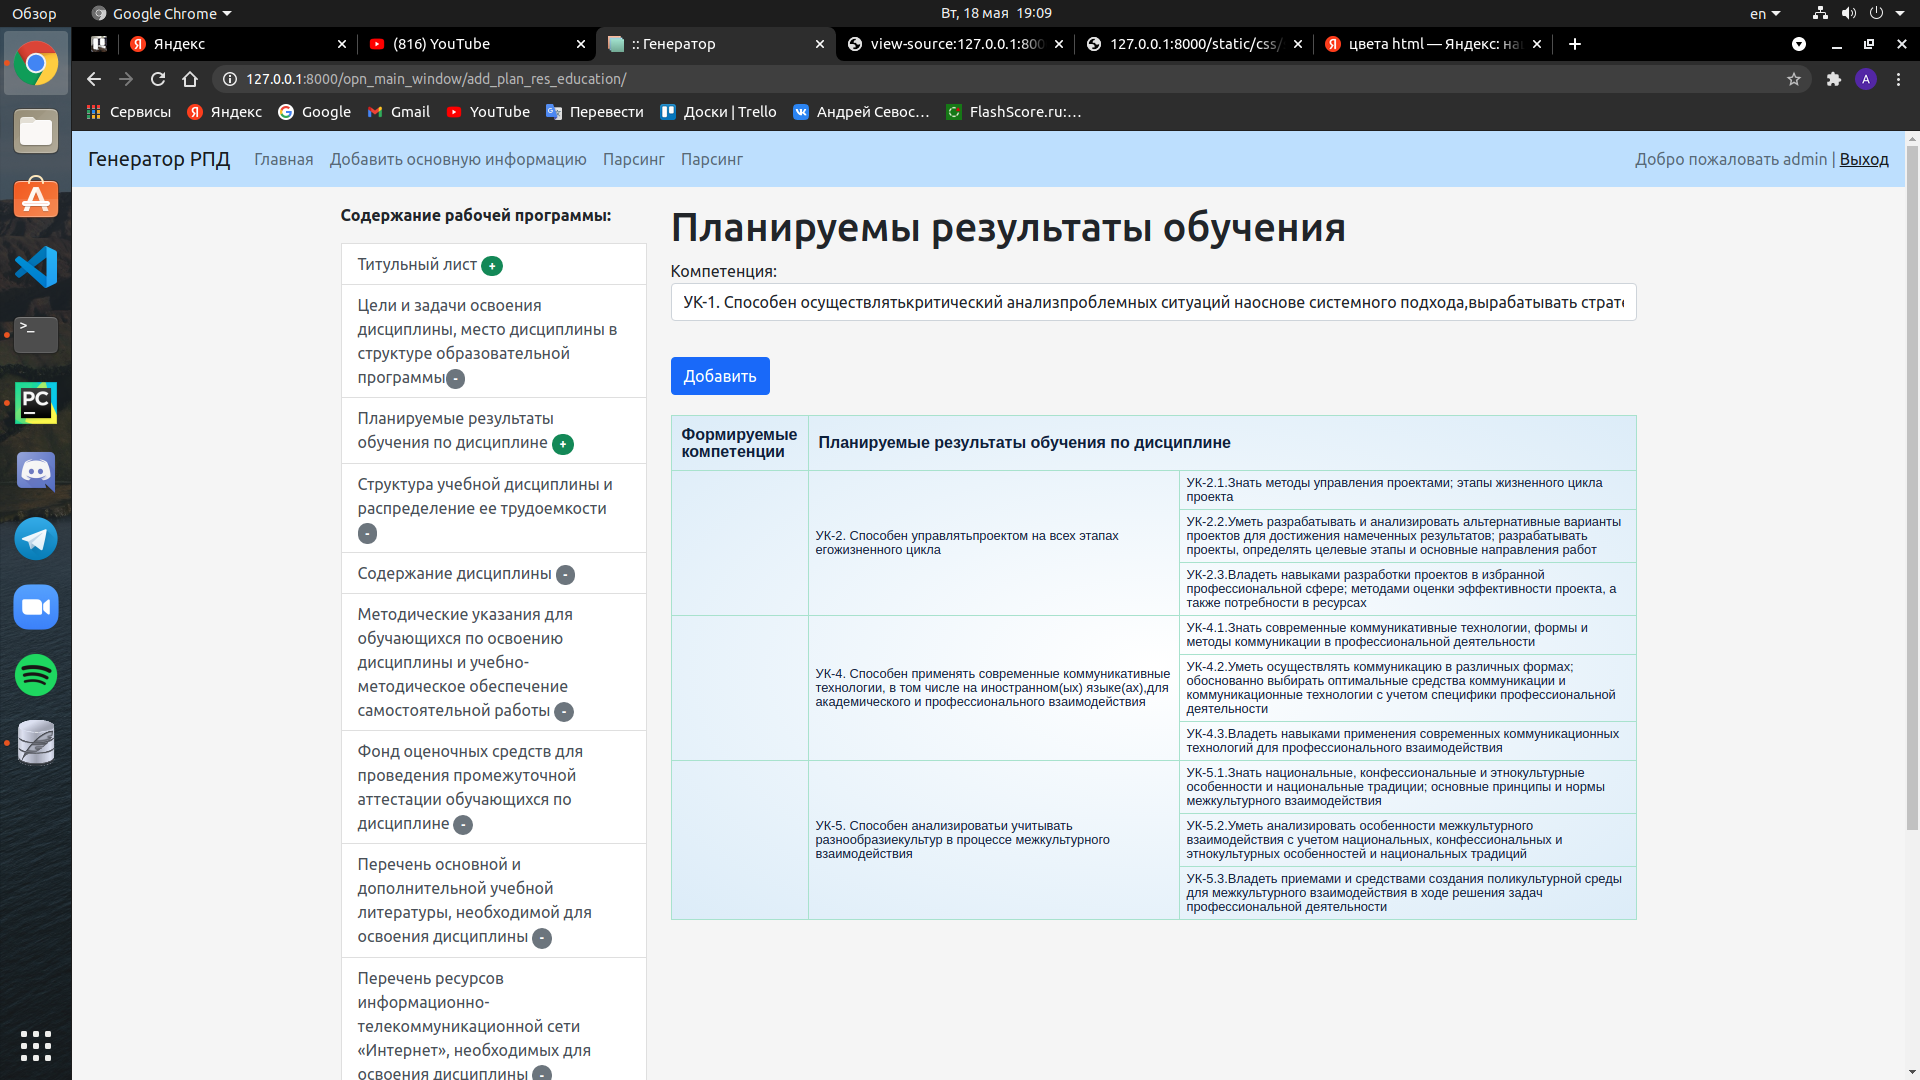Reload the current page
Viewport: 1920px width, 1080px height.
pyautogui.click(x=158, y=79)
